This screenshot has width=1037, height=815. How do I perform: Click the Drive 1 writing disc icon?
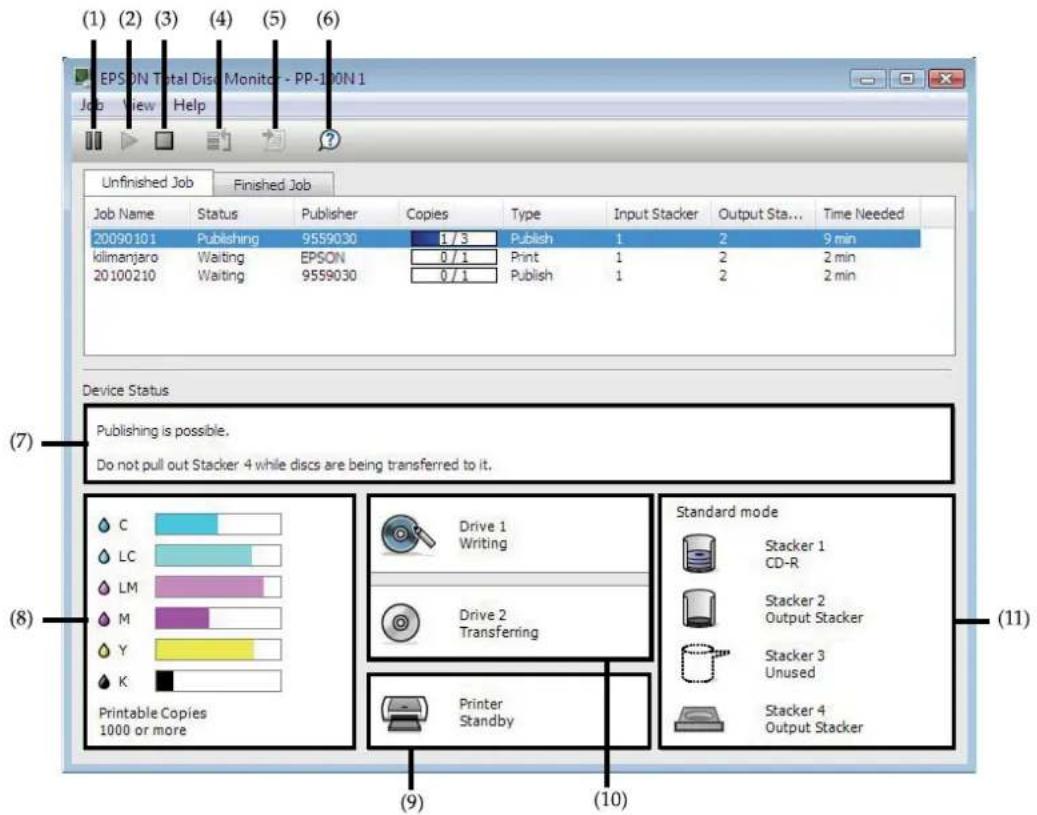408,535
